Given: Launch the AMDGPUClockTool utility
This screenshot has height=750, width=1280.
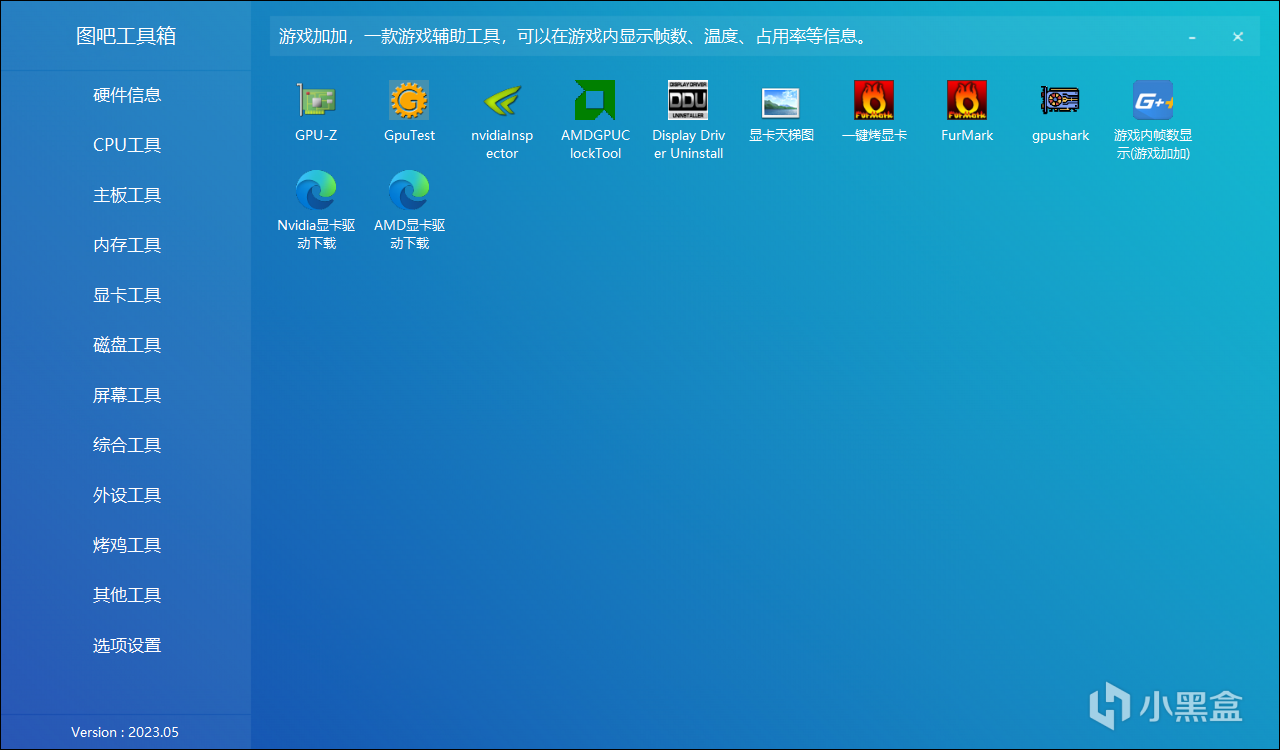Looking at the screenshot, I should (595, 110).
